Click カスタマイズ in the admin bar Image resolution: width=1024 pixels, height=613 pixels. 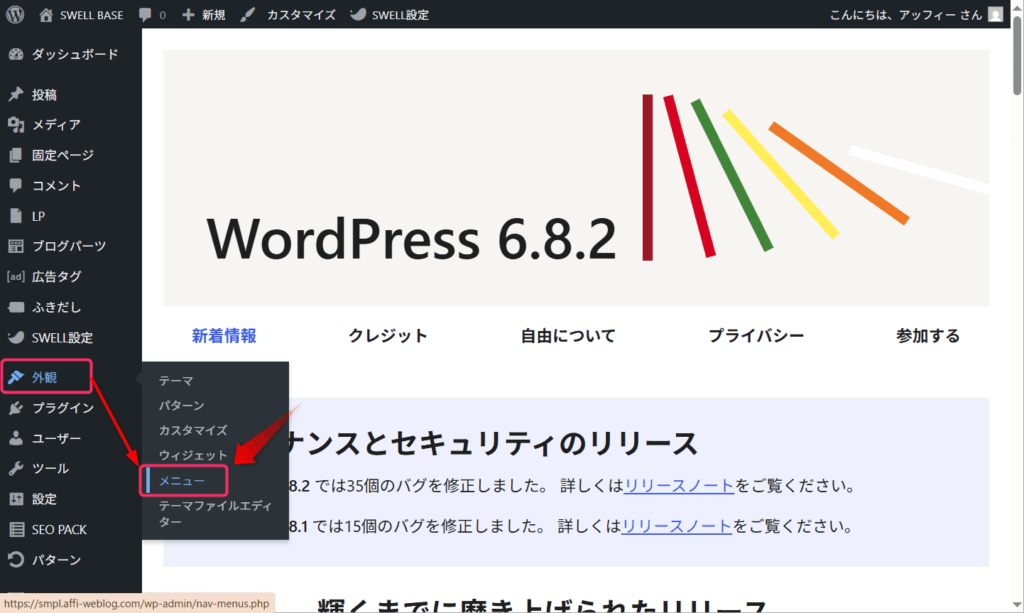pos(301,14)
